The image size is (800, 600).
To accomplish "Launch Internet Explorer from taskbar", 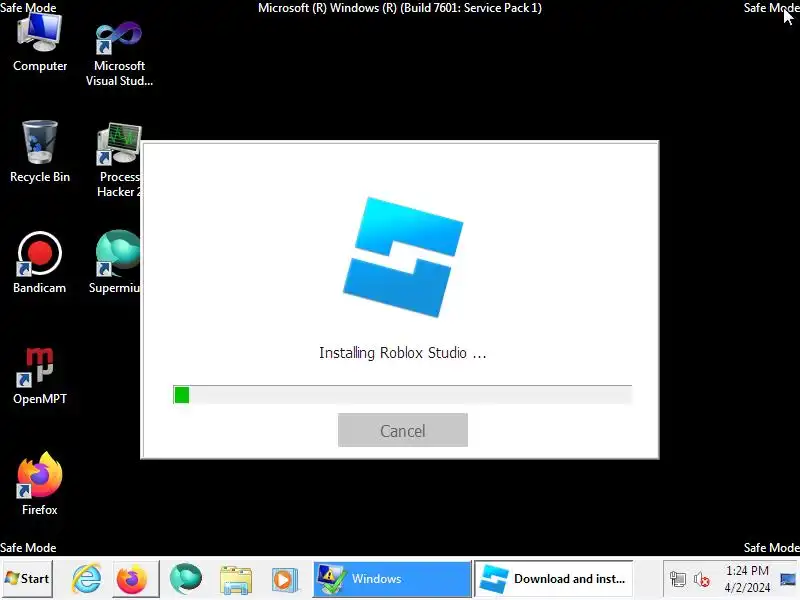I will pos(86,579).
